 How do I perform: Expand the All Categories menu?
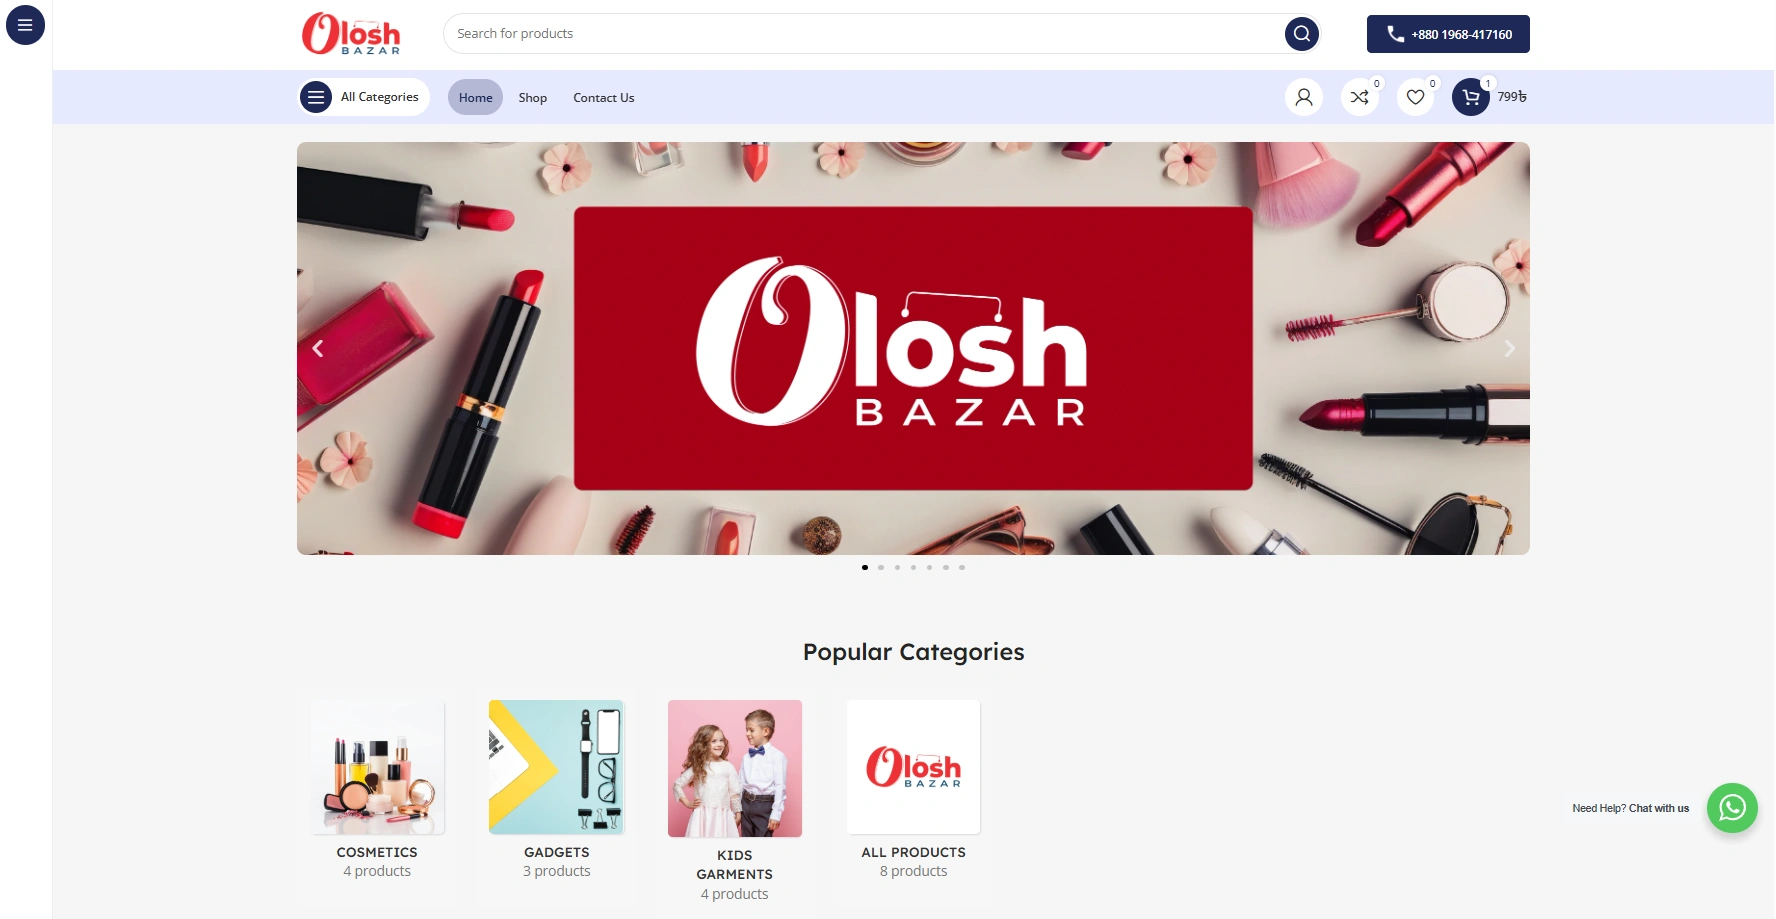(x=364, y=97)
